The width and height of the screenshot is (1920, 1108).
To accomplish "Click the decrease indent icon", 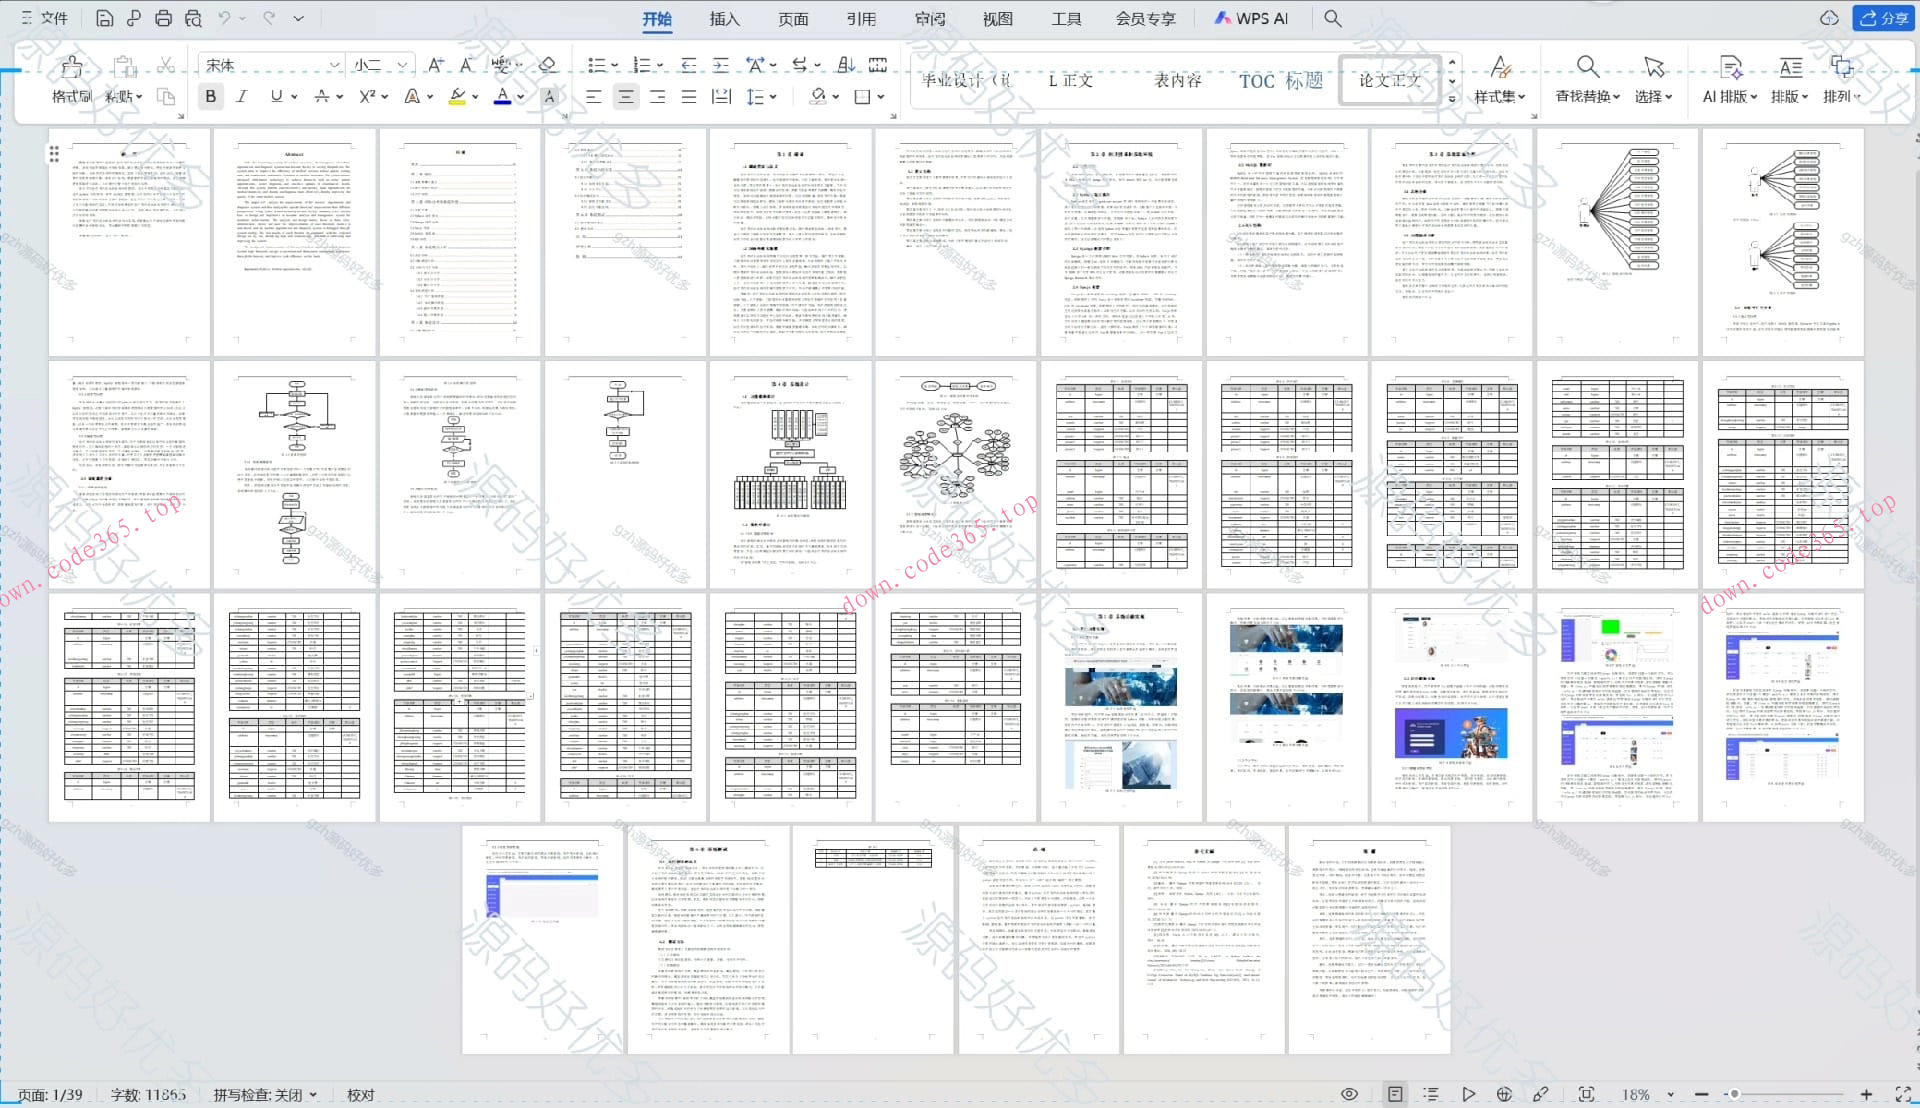I will point(688,65).
